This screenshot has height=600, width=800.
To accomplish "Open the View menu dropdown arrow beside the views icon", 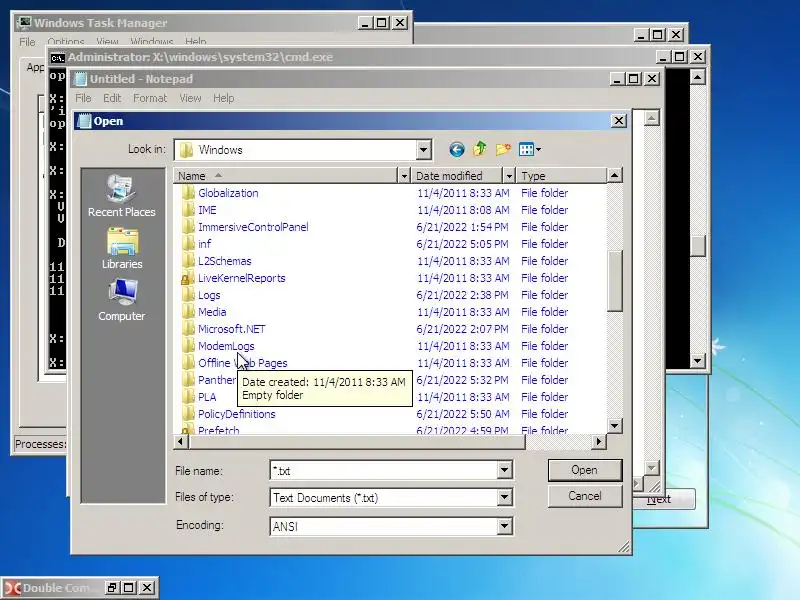I will coord(538,149).
